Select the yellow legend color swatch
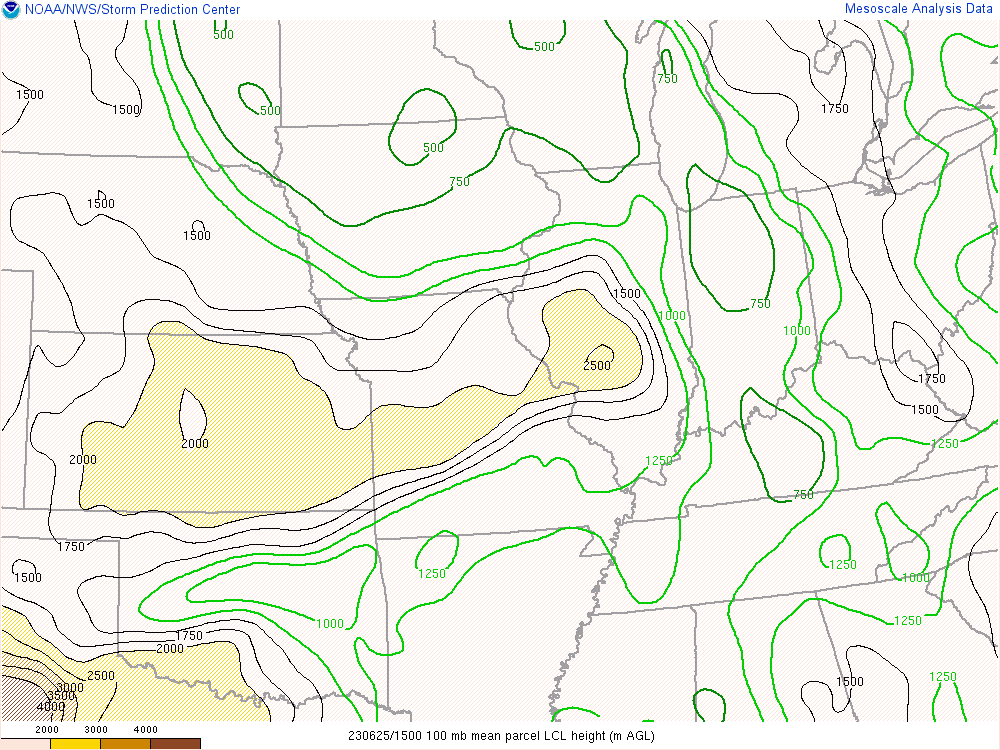1000x750 pixels. click(75, 744)
